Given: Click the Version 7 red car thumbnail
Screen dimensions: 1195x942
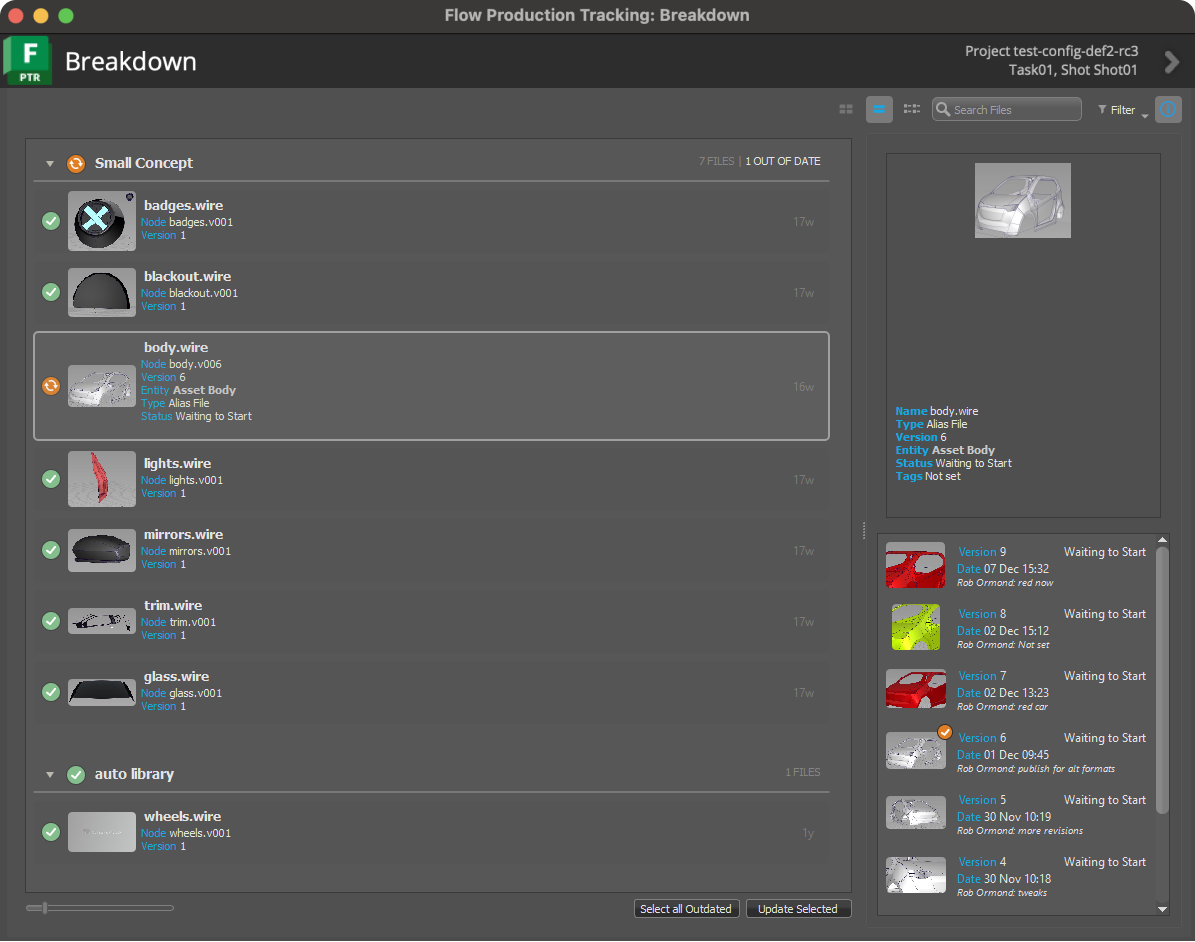Looking at the screenshot, I should point(915,689).
